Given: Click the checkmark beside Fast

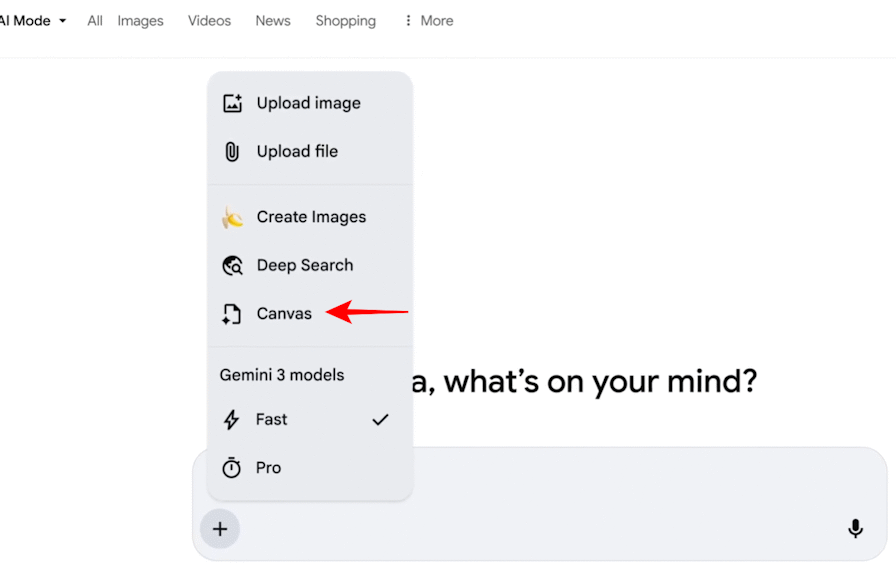Looking at the screenshot, I should (x=381, y=419).
